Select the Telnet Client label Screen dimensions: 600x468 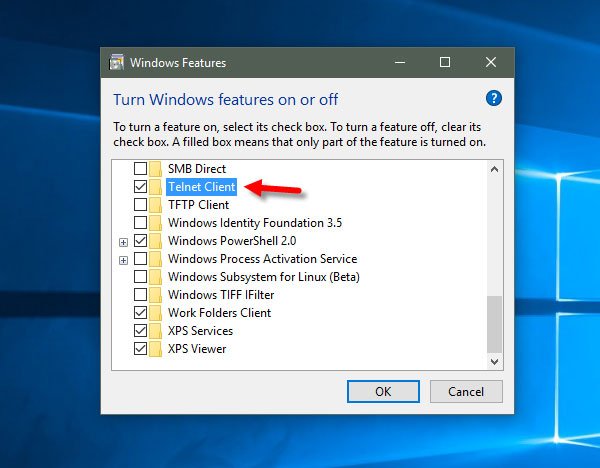[202, 186]
